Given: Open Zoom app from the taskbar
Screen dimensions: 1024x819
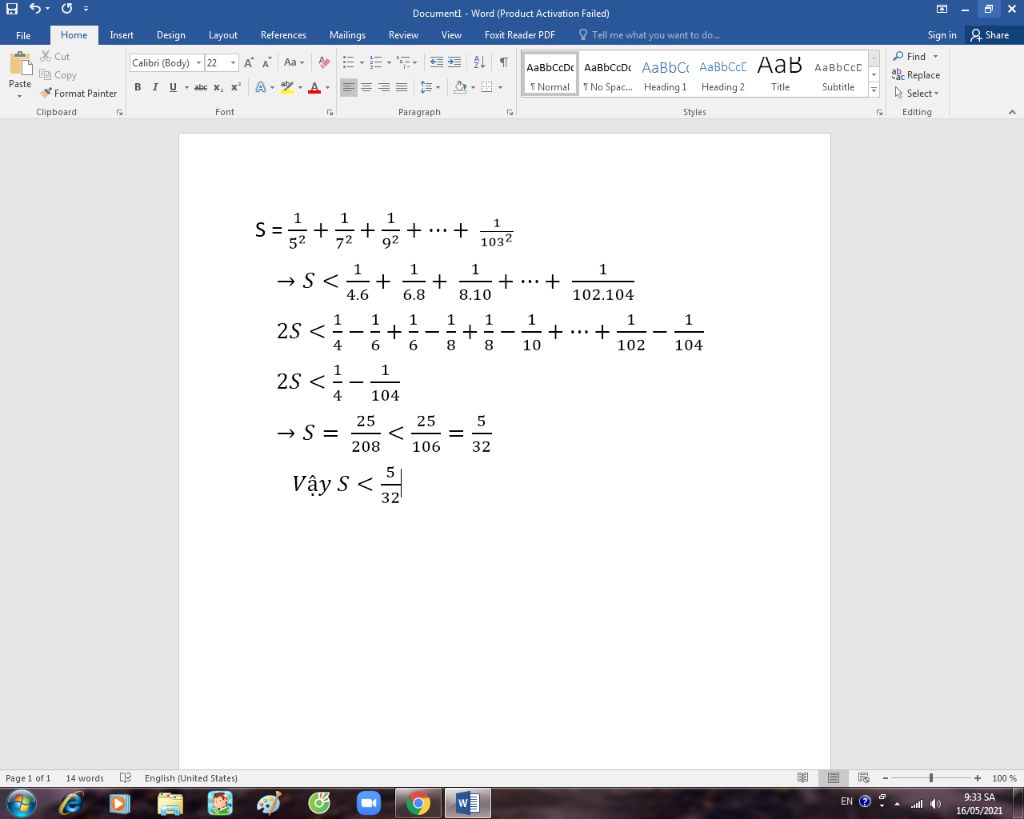Looking at the screenshot, I should coord(368,803).
